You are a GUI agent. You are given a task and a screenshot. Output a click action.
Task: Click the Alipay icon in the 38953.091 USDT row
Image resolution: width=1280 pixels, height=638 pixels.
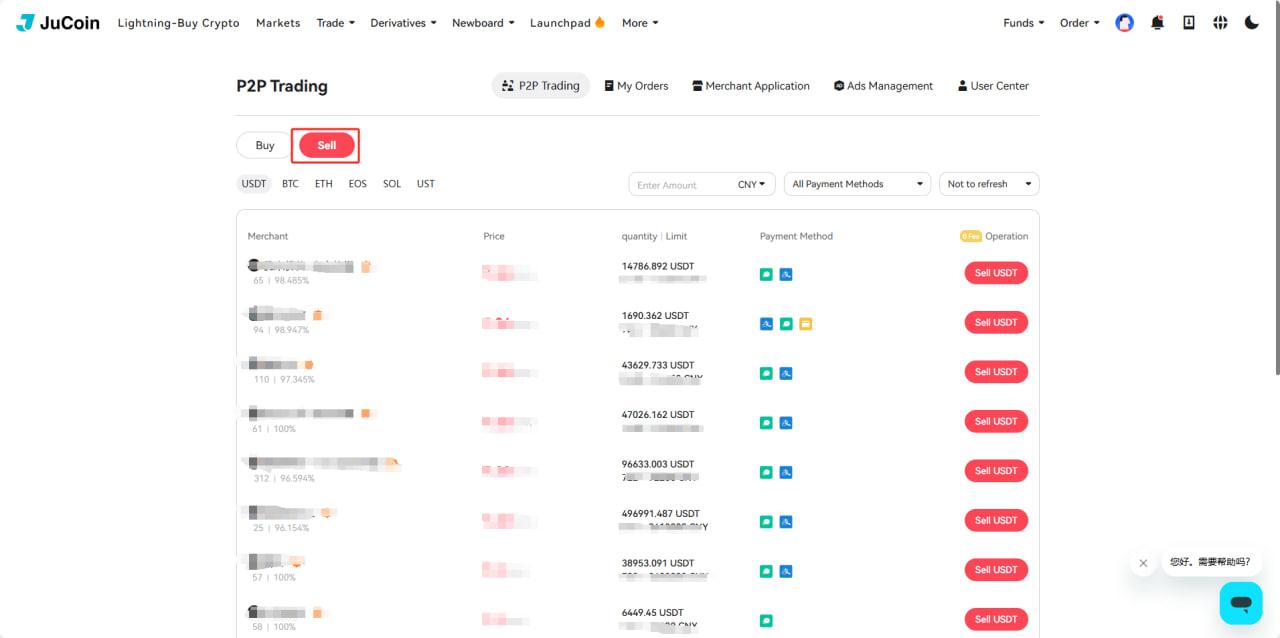[786, 571]
